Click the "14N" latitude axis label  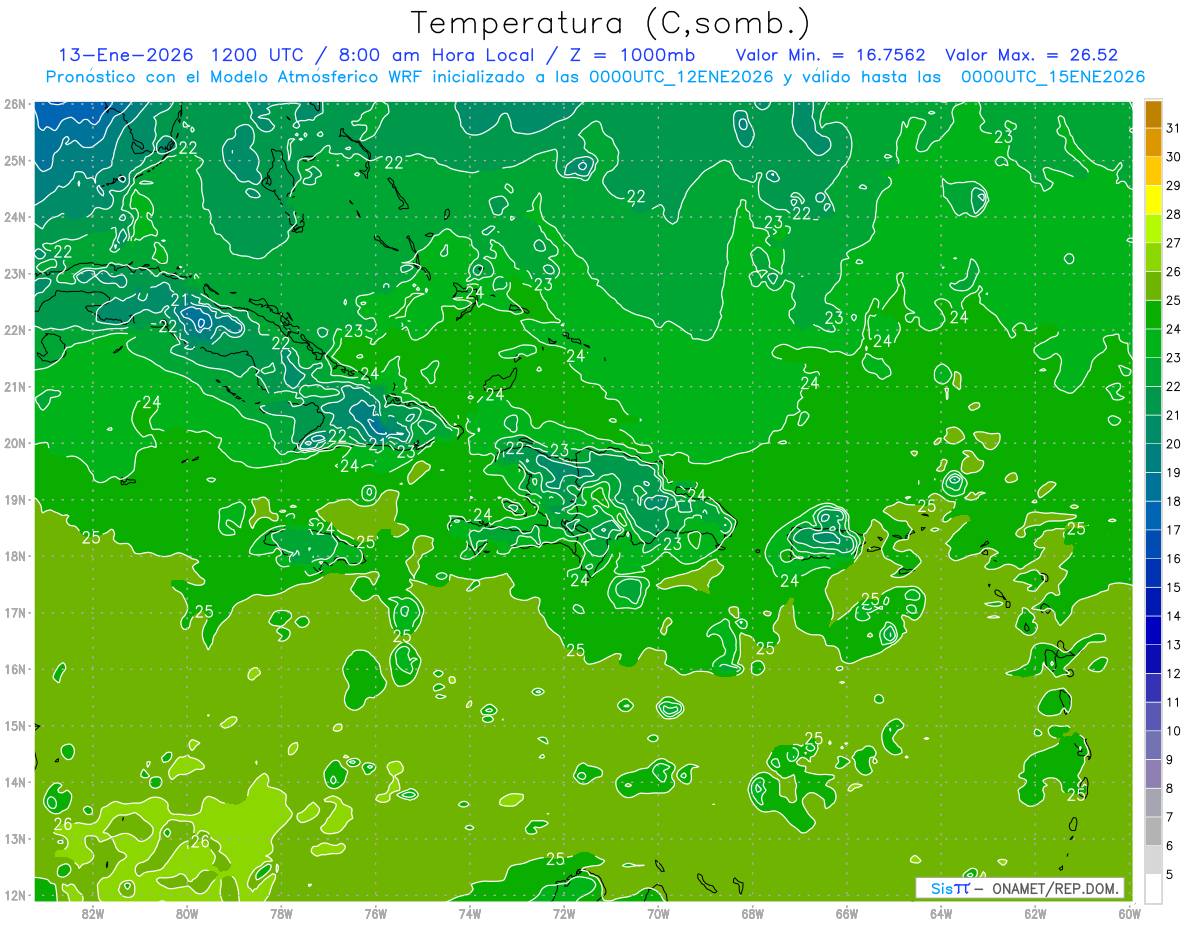(x=14, y=782)
